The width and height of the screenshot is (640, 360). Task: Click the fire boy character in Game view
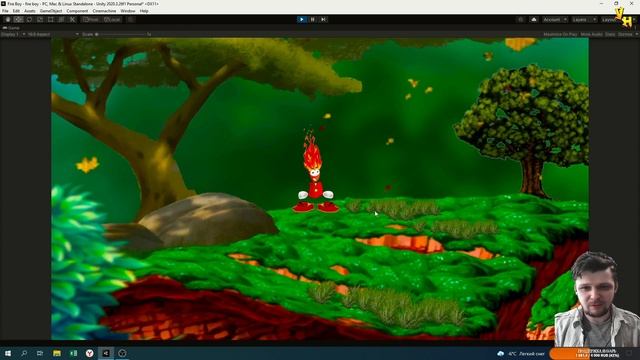tap(315, 171)
